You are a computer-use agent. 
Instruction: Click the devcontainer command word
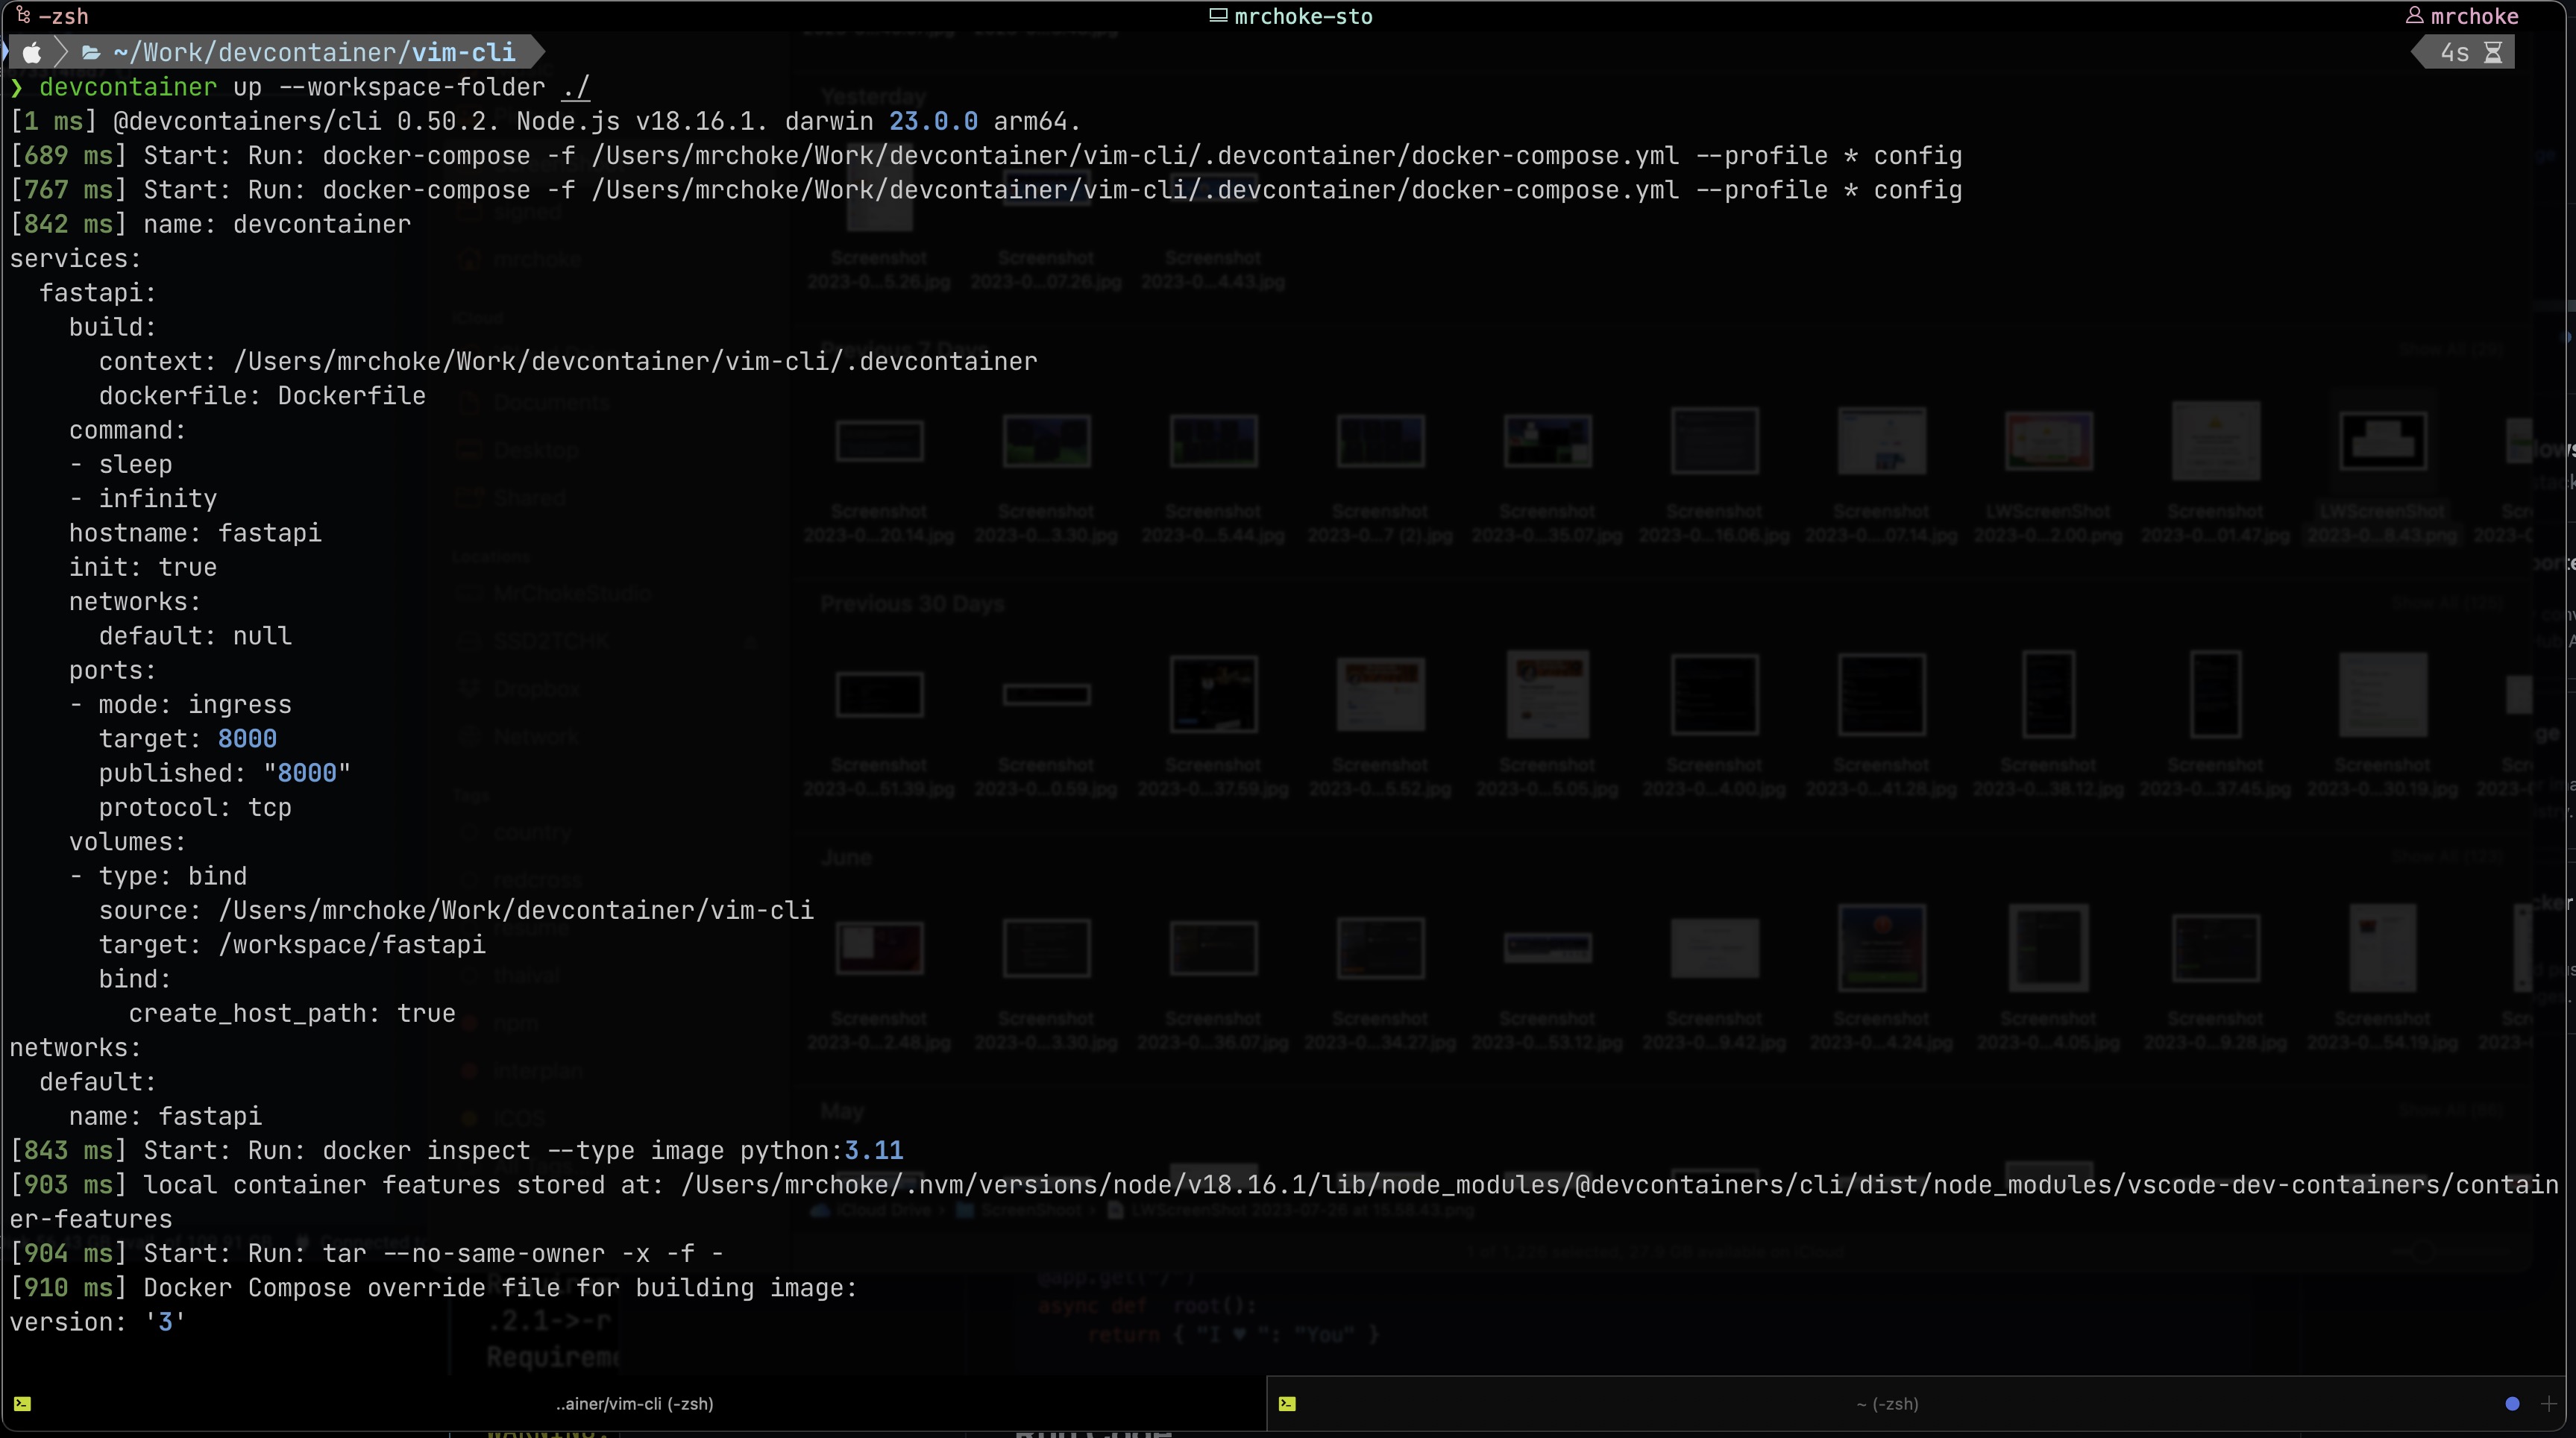pos(127,87)
